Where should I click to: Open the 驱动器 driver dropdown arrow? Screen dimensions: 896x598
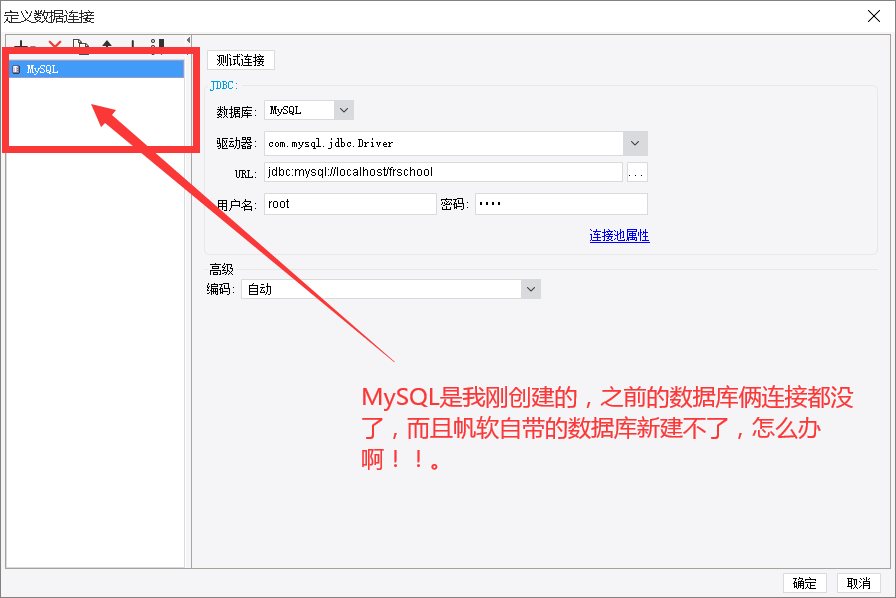click(x=635, y=143)
